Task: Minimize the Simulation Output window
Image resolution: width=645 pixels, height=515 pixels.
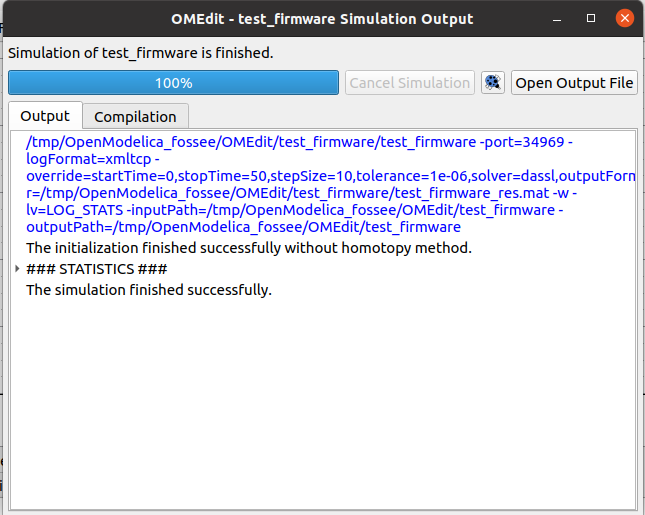Action: click(557, 19)
